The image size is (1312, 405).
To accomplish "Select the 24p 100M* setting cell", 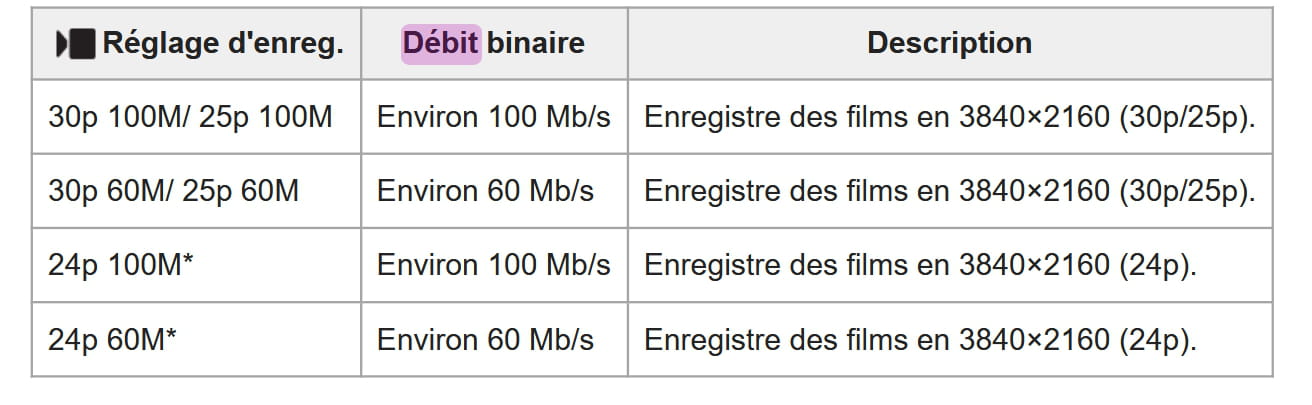I will click(196, 265).
